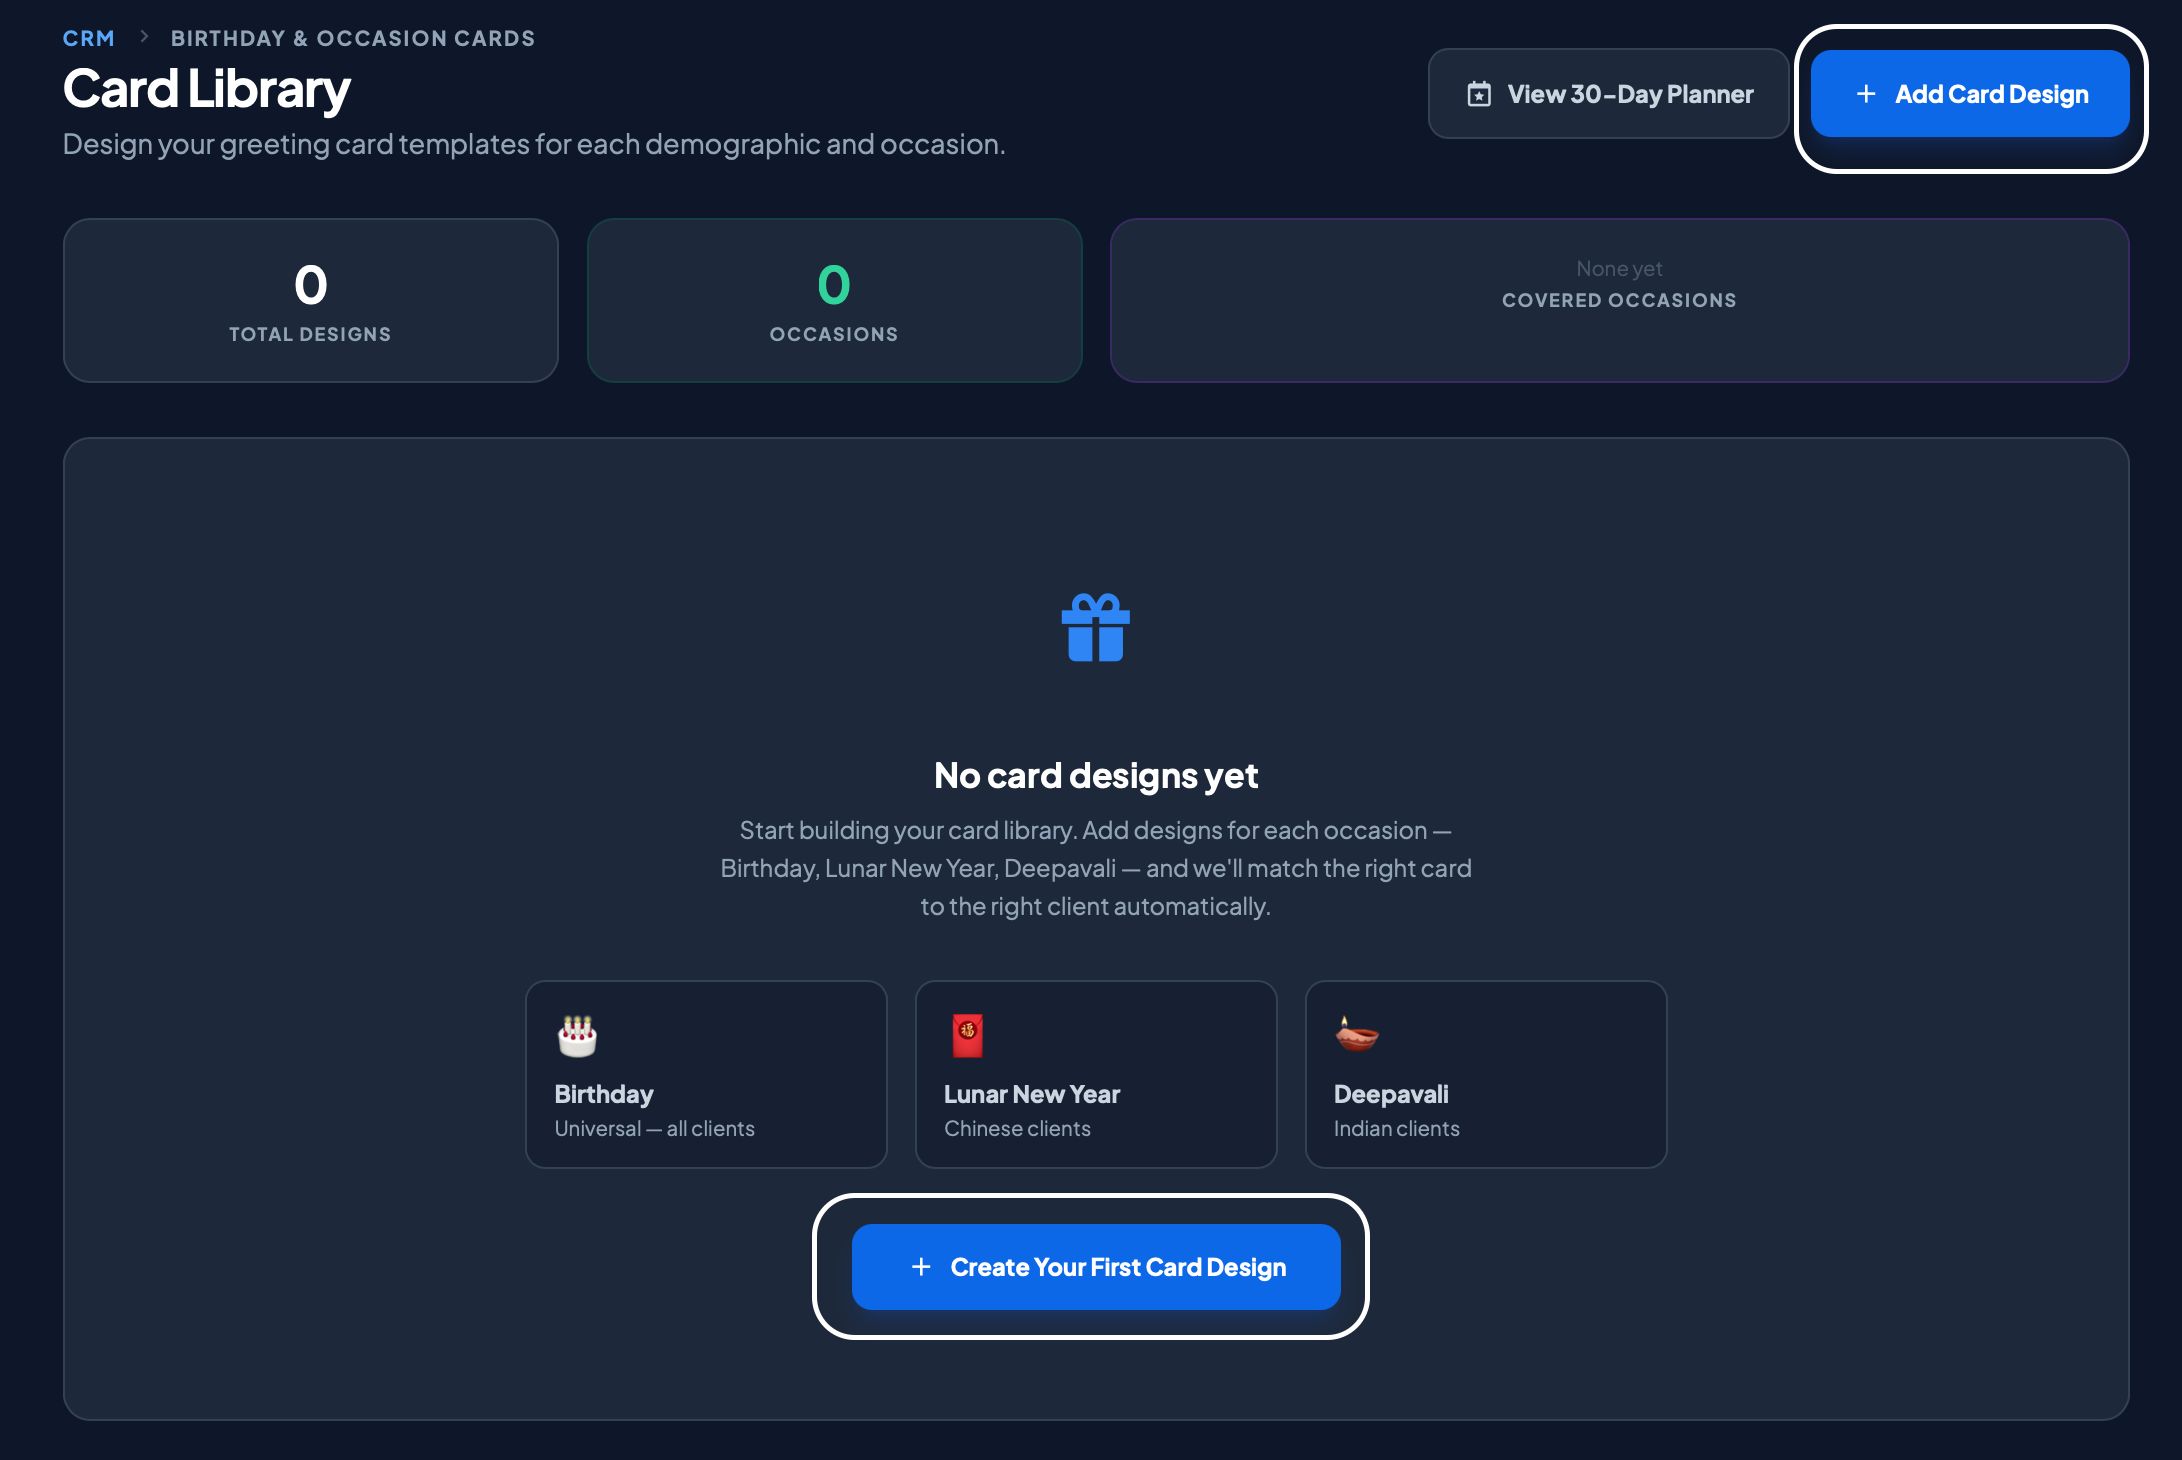This screenshot has width=2182, height=1460.
Task: Select Birthday & Occasion Cards breadcrumb
Action: click(x=352, y=38)
